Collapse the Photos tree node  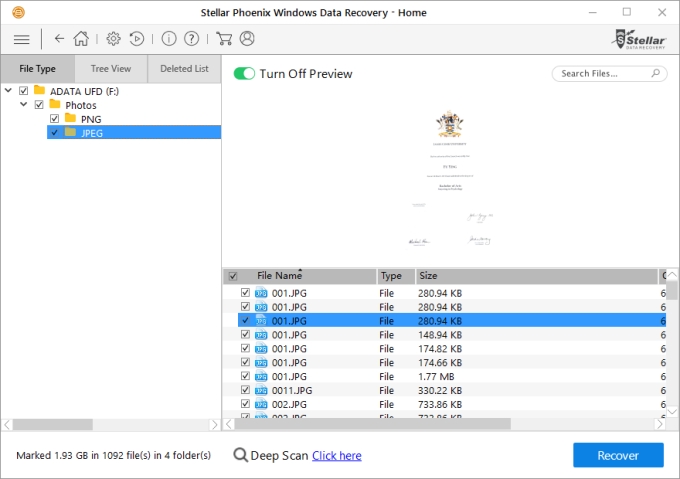point(24,104)
